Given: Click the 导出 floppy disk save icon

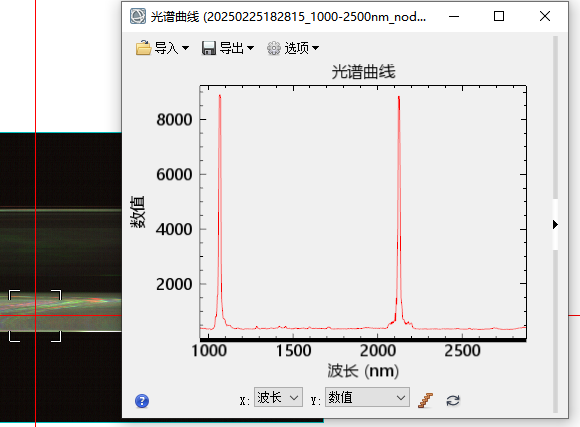Looking at the screenshot, I should pyautogui.click(x=209, y=48).
